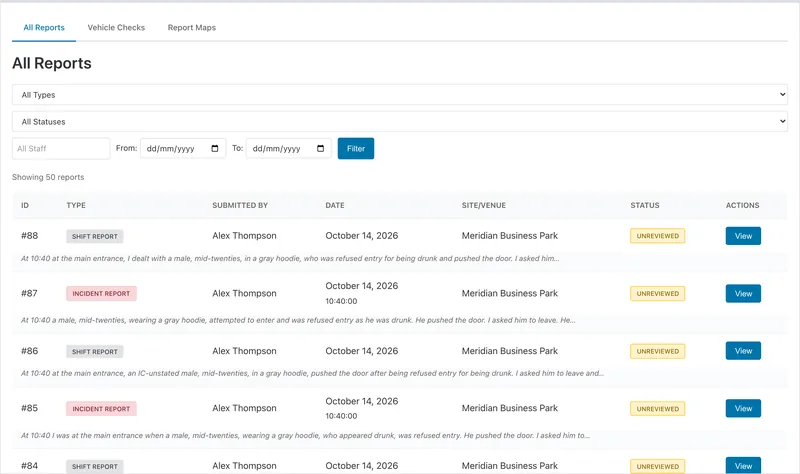Screen dimensions: 800x474
Task: Open the Report Maps tab
Action: pyautogui.click(x=192, y=28)
